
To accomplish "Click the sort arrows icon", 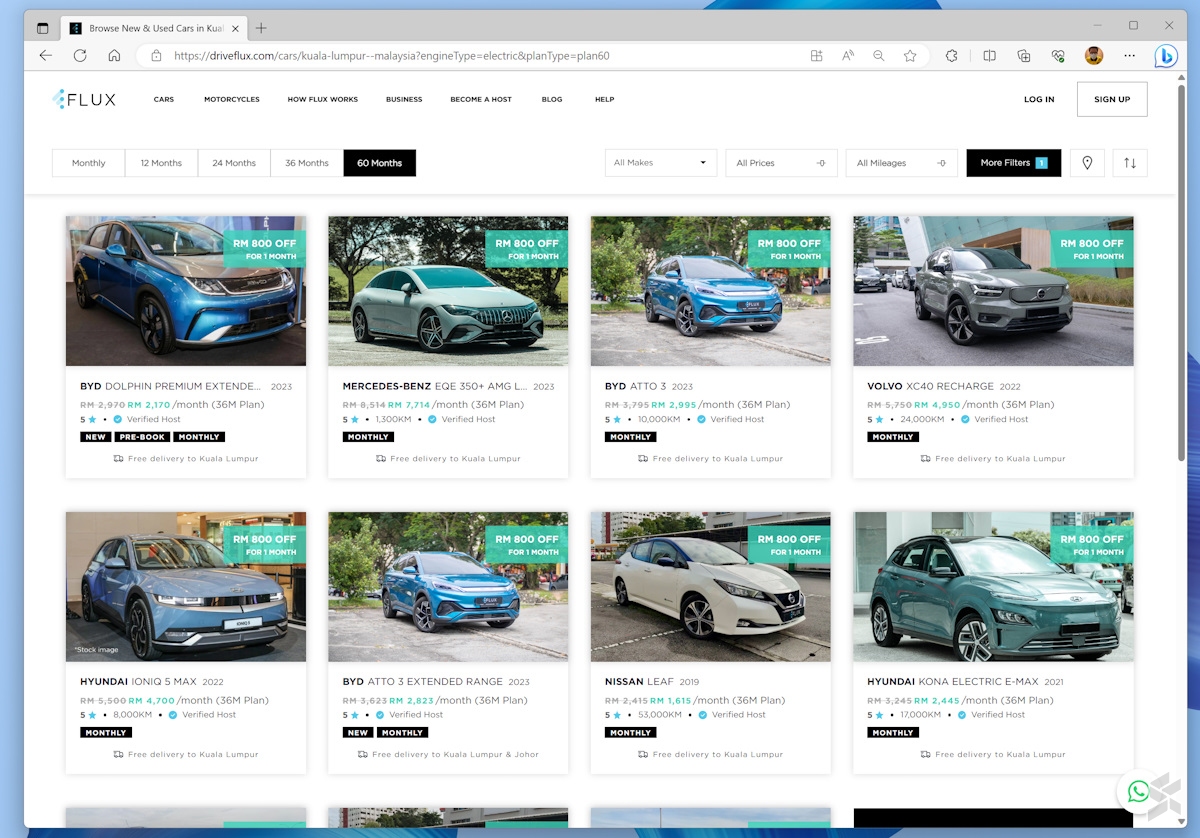I will 1130,162.
